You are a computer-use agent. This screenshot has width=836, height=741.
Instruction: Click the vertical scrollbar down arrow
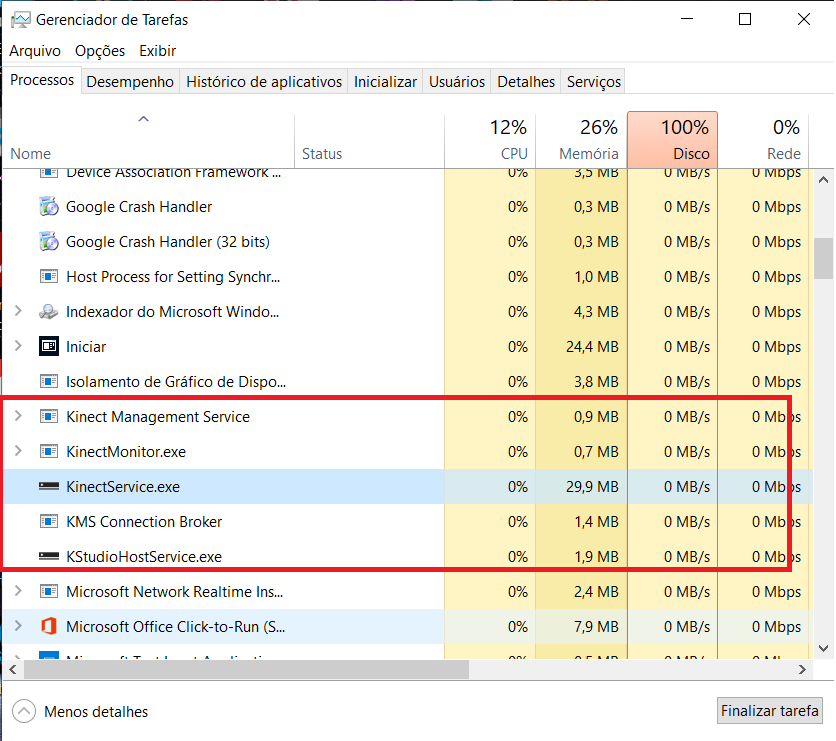coord(824,648)
